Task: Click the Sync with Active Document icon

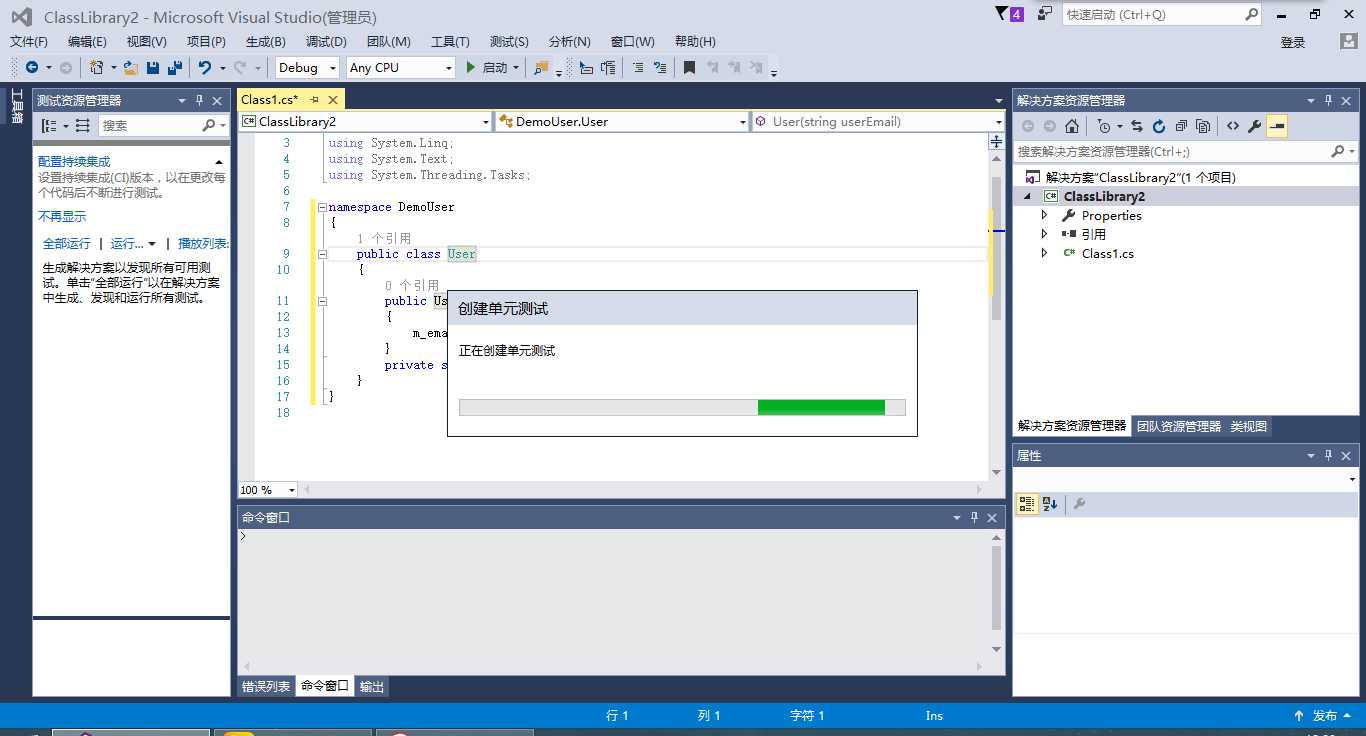Action: [1137, 126]
